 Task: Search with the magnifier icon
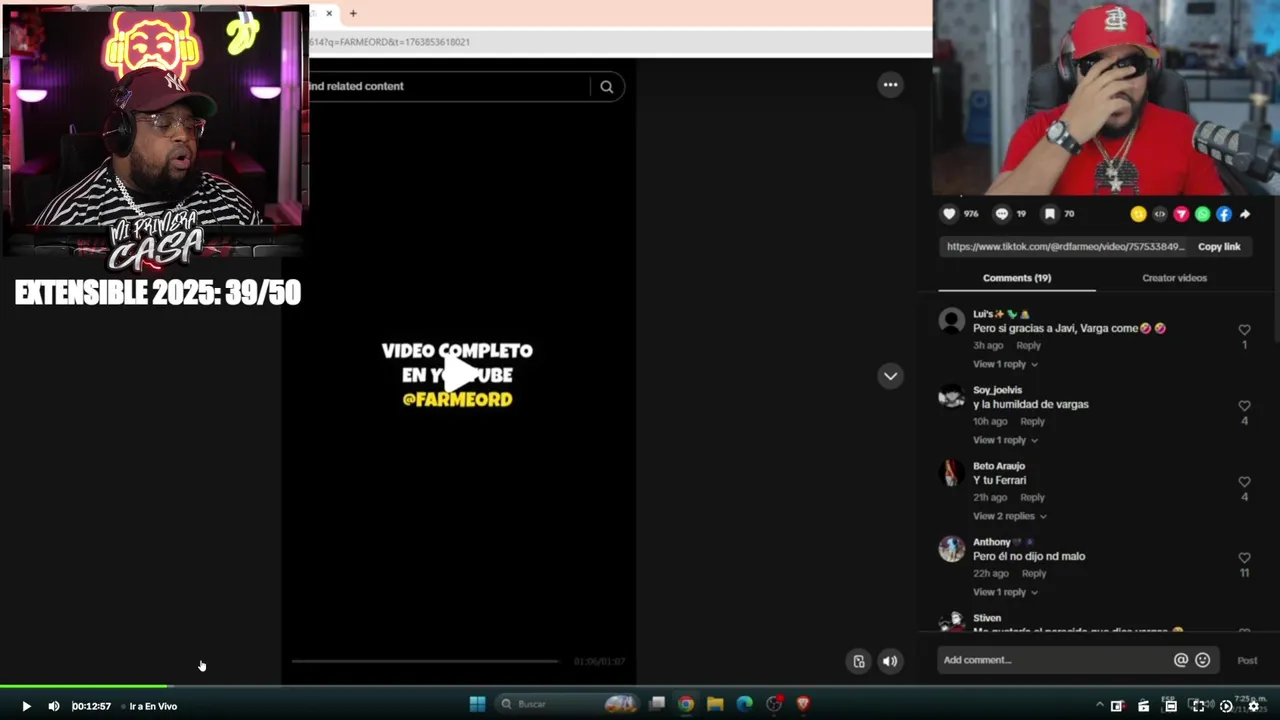pyautogui.click(x=606, y=86)
